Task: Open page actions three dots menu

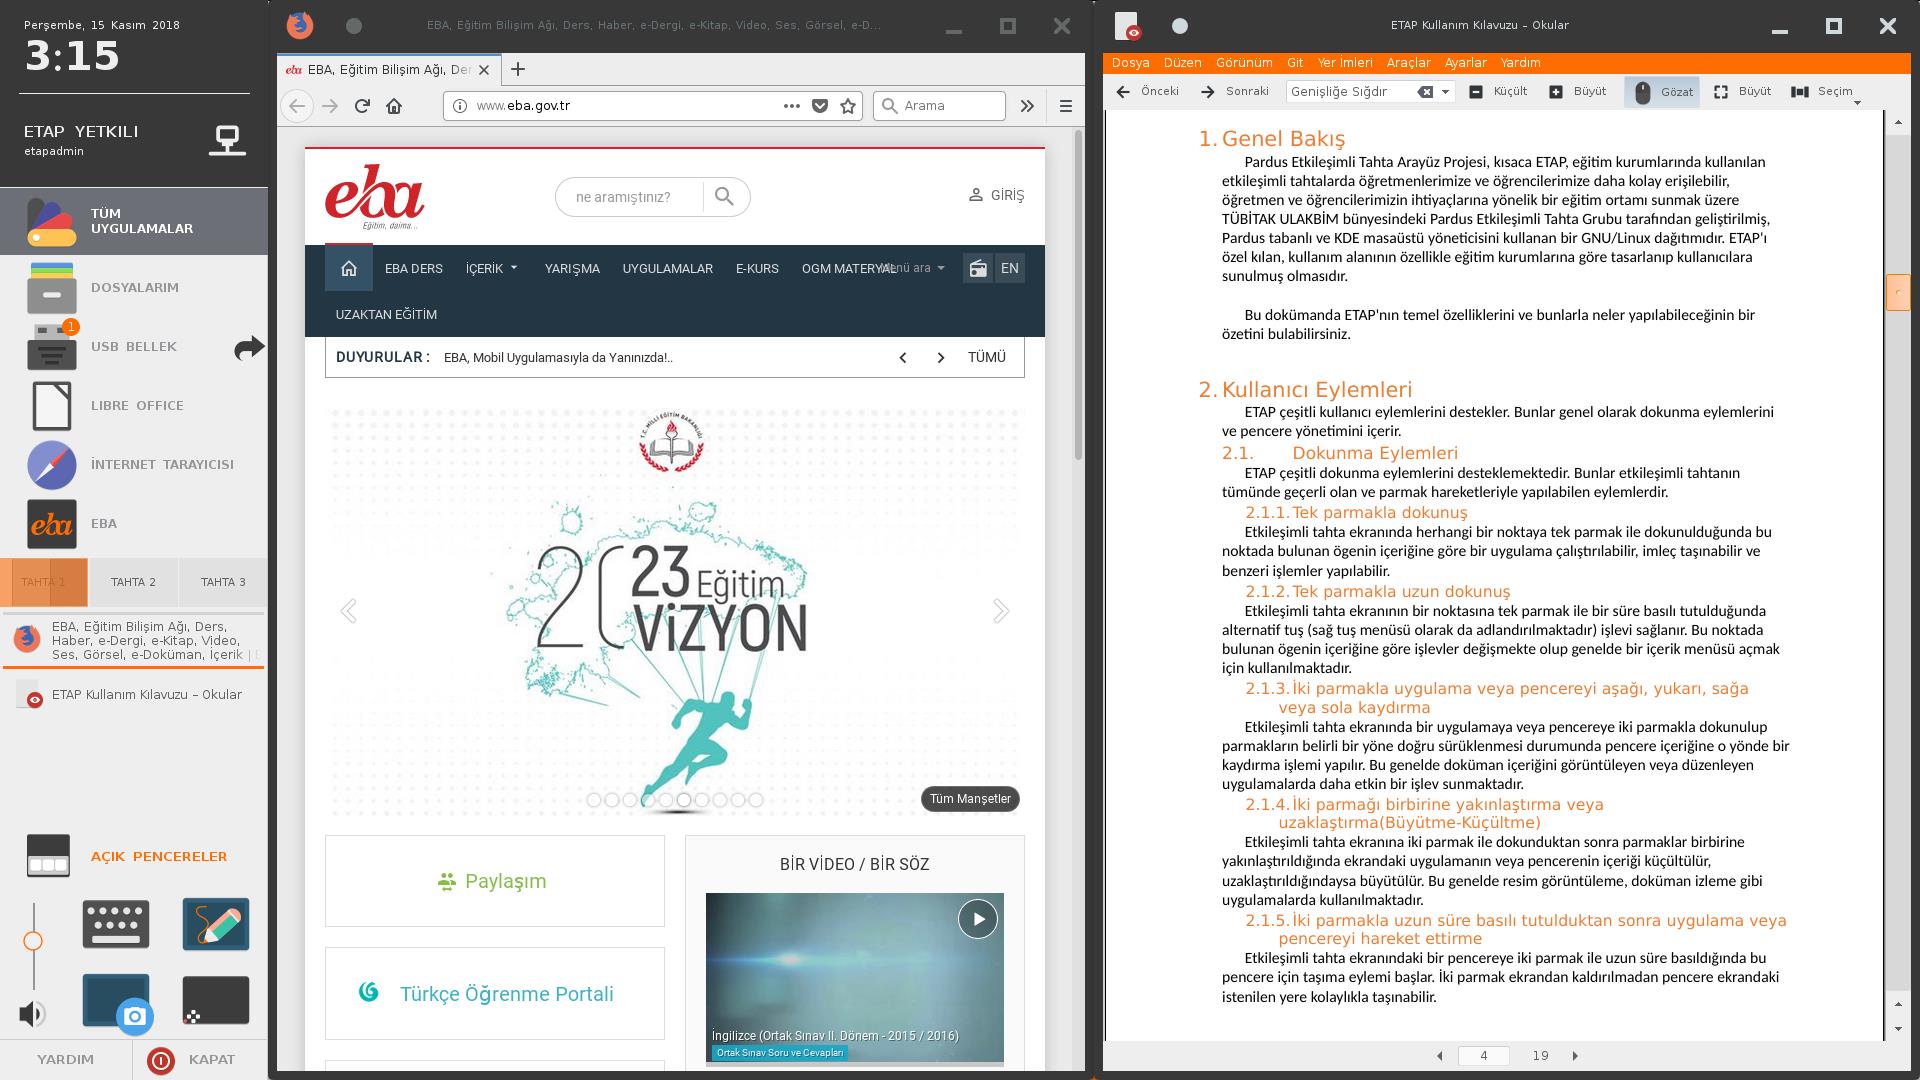Action: [x=792, y=105]
